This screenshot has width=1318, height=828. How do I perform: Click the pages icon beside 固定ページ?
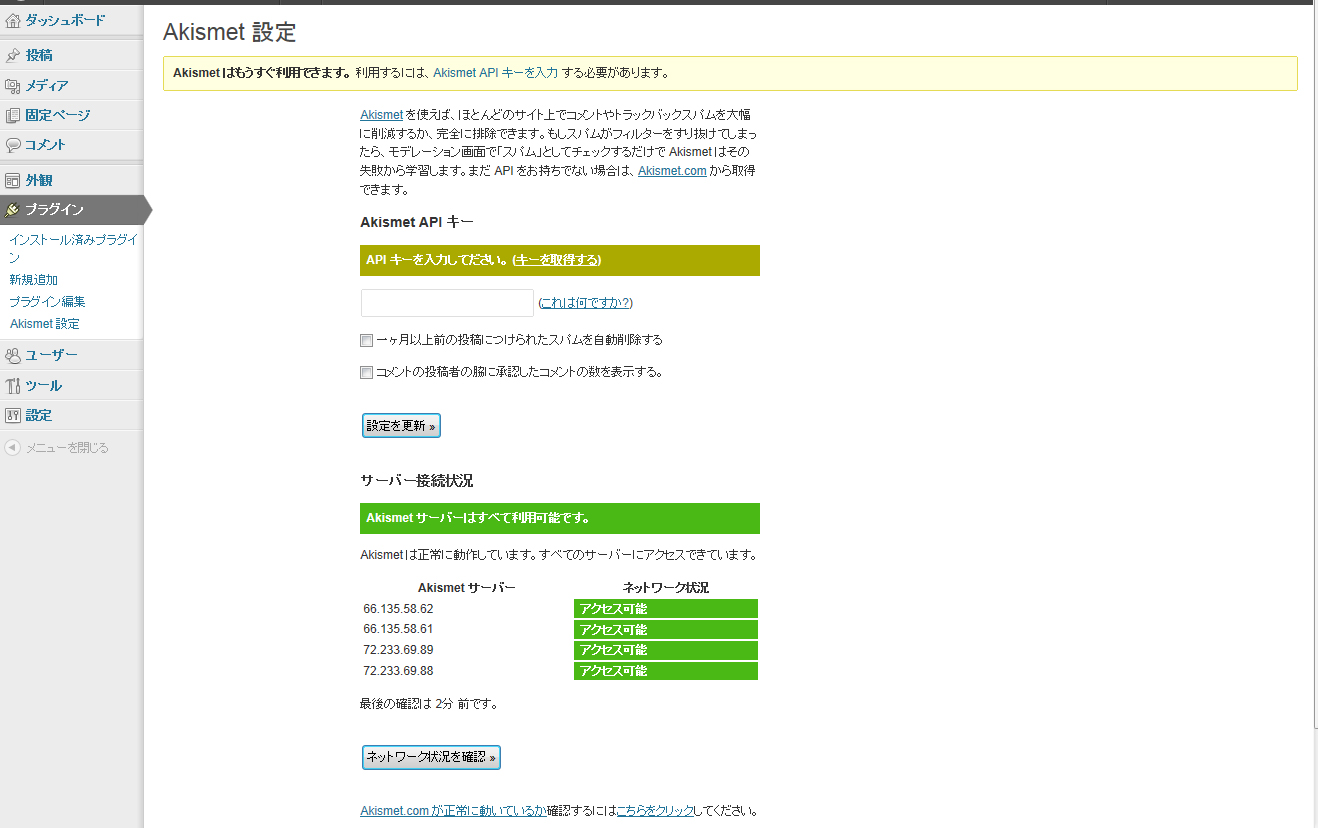pos(13,115)
